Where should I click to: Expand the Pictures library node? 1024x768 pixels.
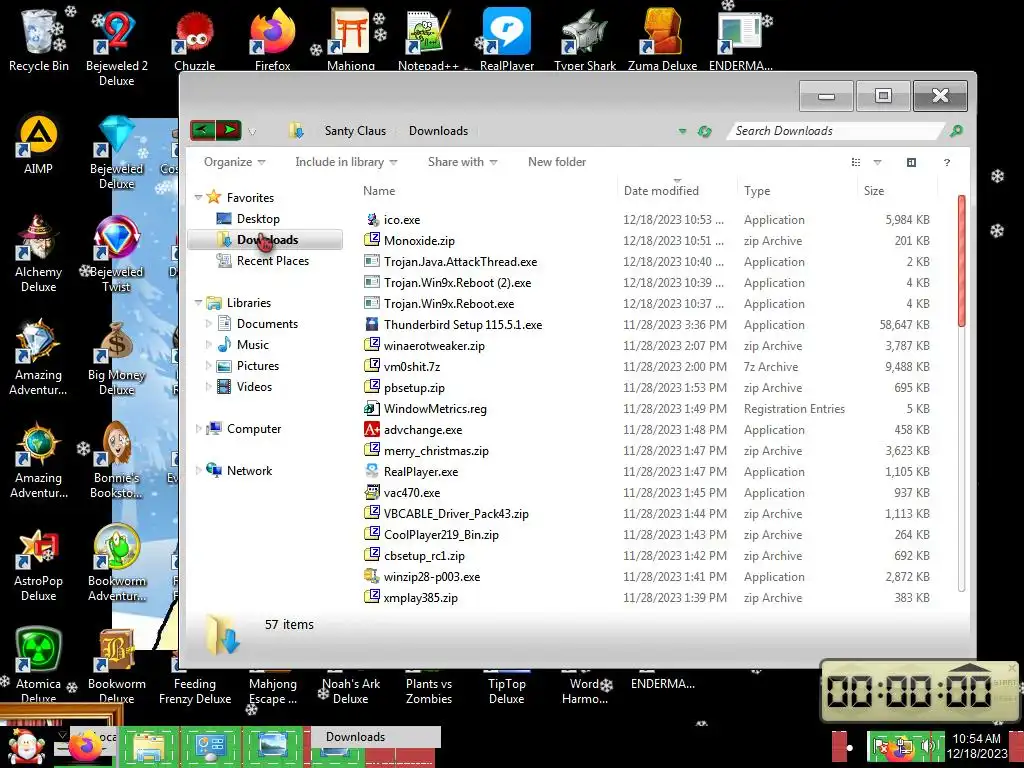click(209, 366)
